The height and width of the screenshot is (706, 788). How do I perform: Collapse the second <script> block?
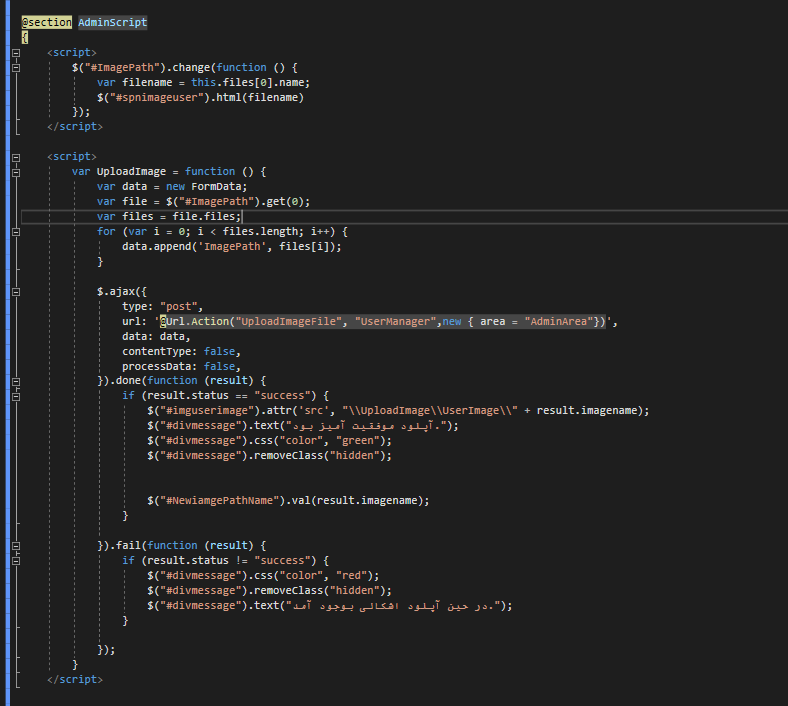tap(16, 157)
